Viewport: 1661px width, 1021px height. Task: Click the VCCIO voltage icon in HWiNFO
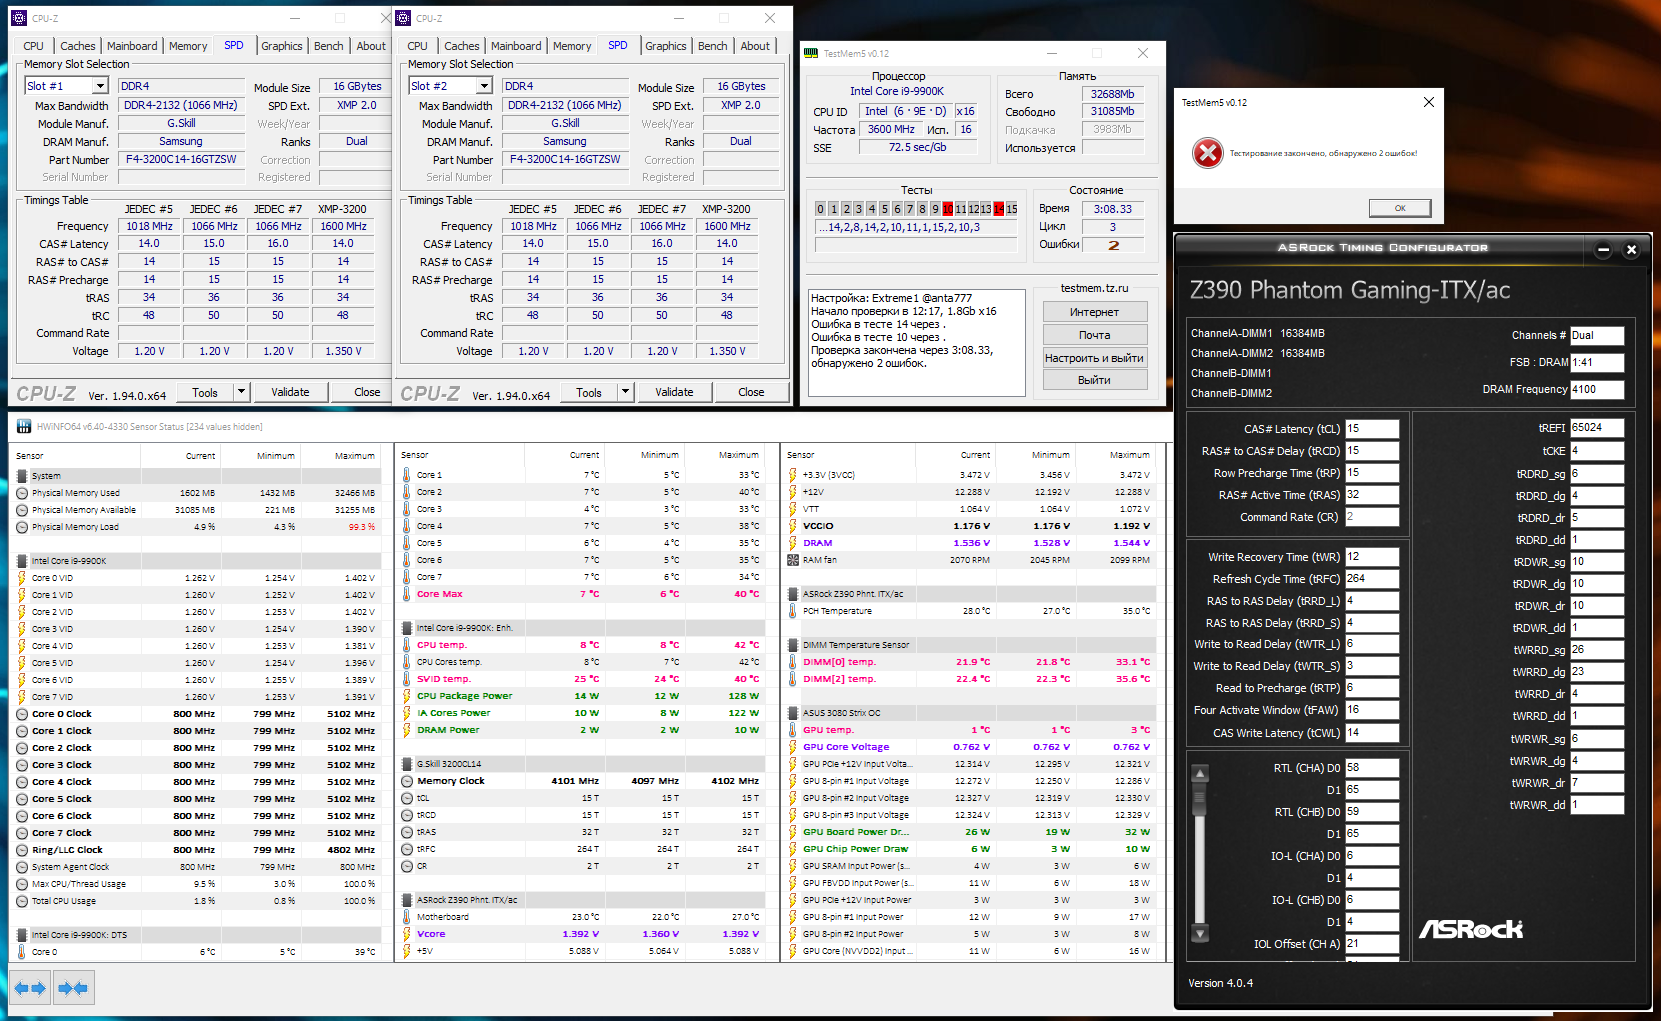click(x=792, y=526)
